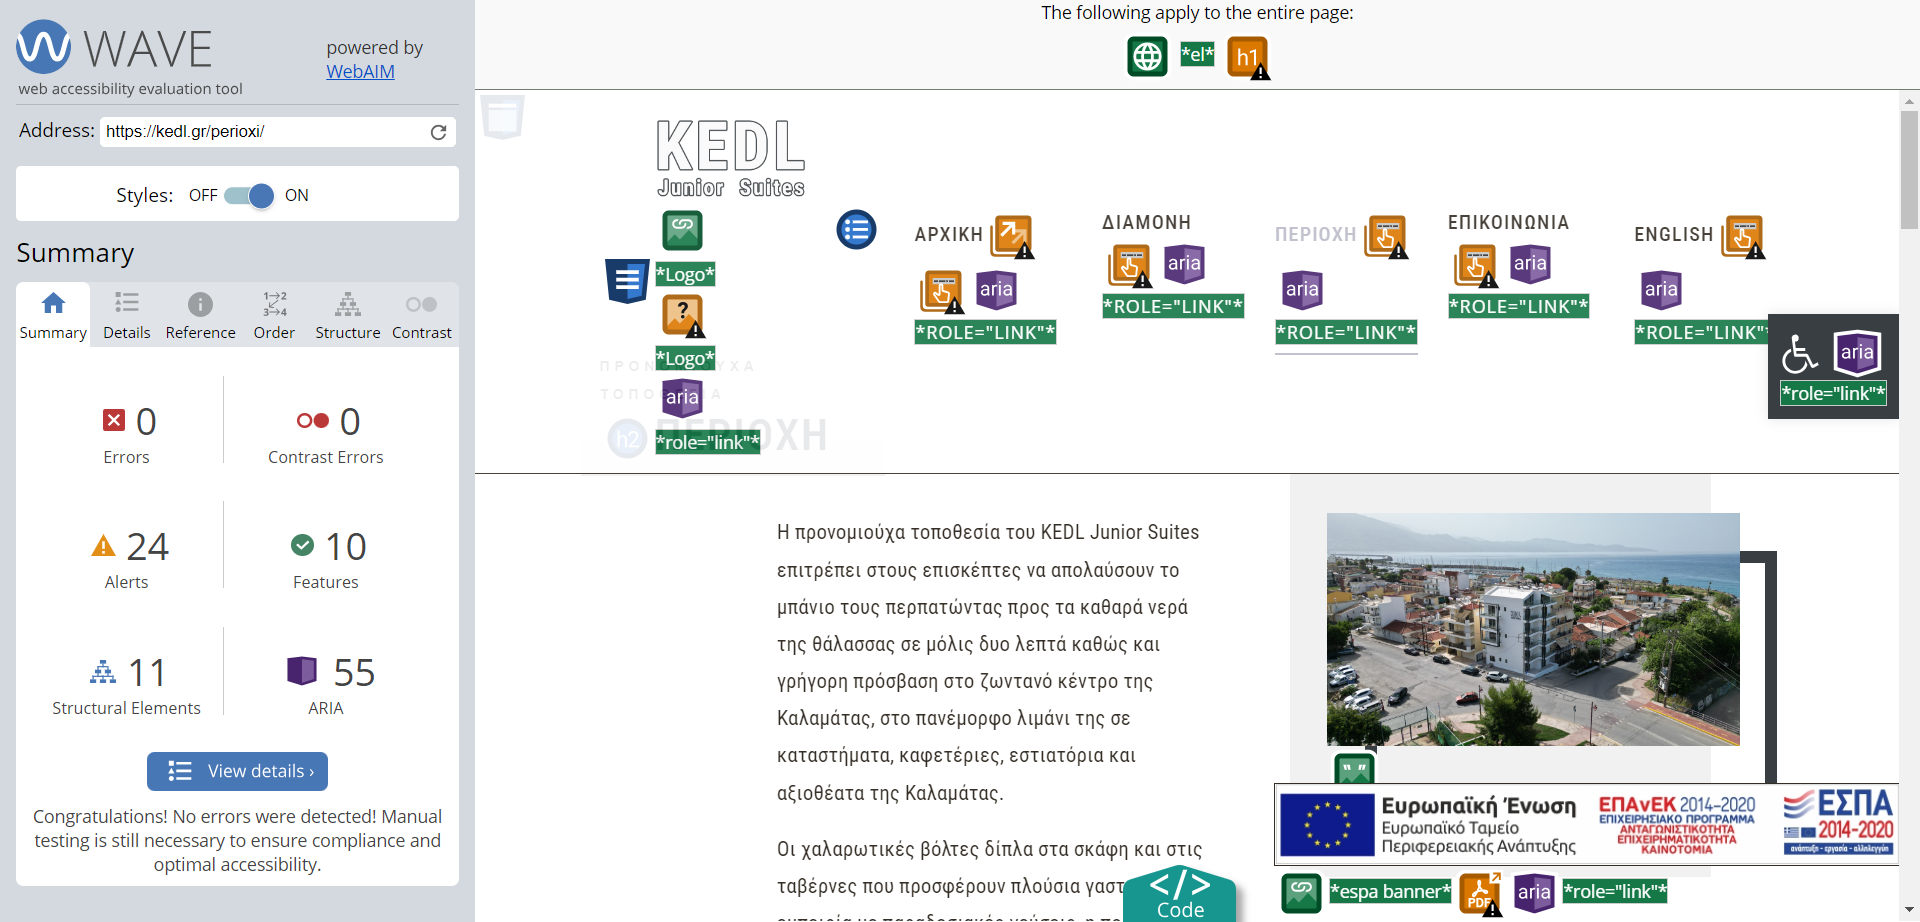This screenshot has height=922, width=1920.
Task: Click the orange hand alert icon under ΑΡΧΙΚΗ
Action: (942, 291)
